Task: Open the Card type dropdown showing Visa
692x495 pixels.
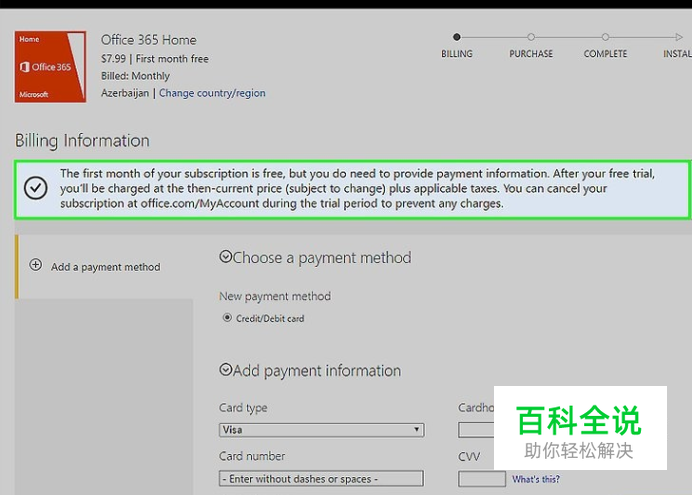Action: pos(321,430)
